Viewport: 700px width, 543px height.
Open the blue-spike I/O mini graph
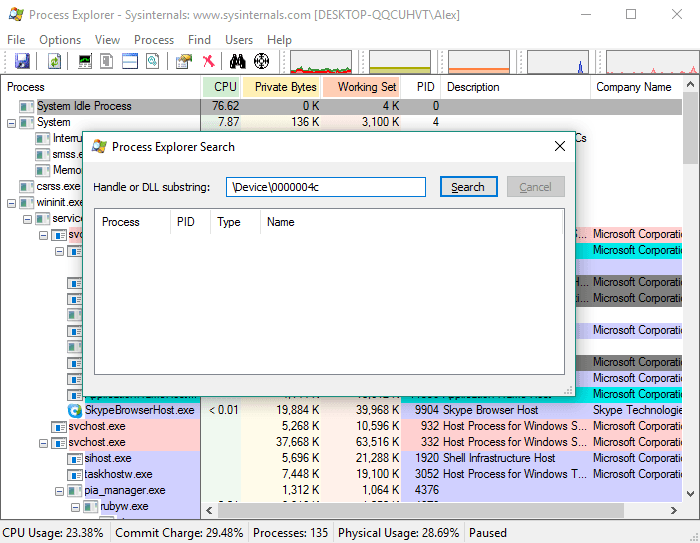click(x=558, y=62)
